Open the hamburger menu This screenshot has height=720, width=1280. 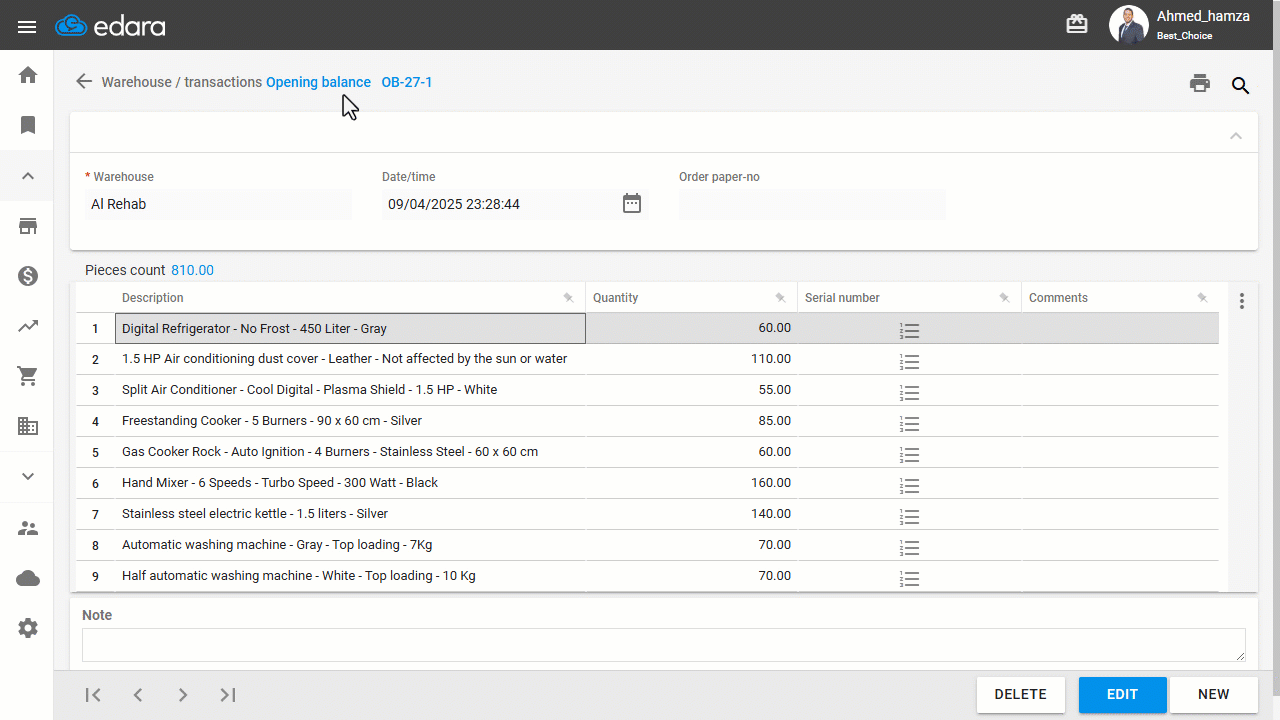point(27,26)
